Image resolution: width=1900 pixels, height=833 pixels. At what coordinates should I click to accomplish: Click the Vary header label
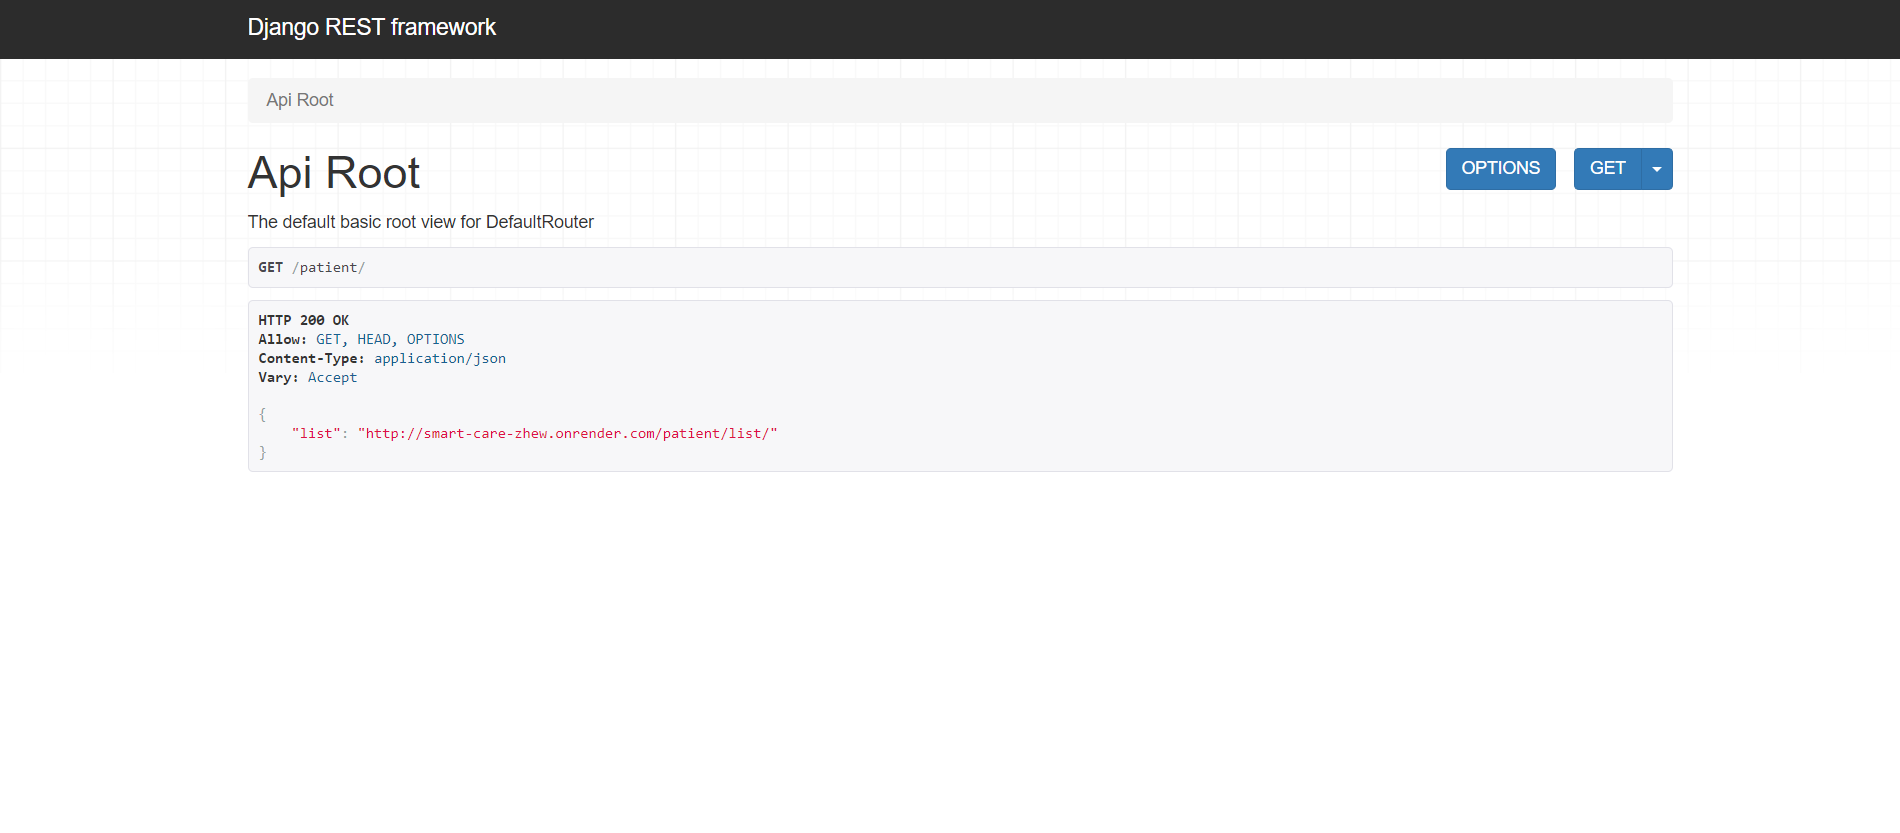click(x=277, y=378)
